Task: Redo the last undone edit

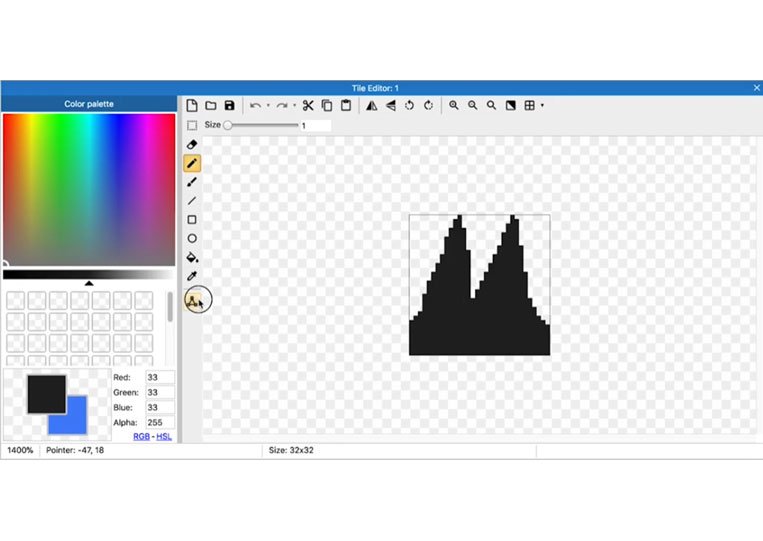Action: [x=281, y=106]
